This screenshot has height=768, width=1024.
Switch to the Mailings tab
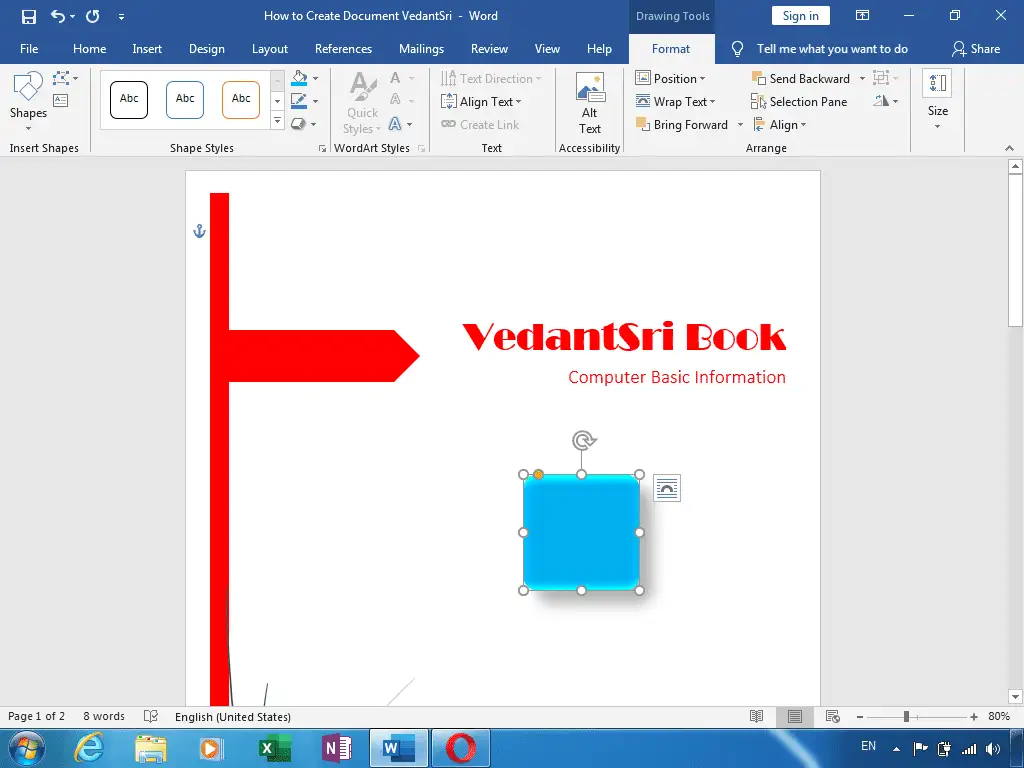(x=421, y=49)
